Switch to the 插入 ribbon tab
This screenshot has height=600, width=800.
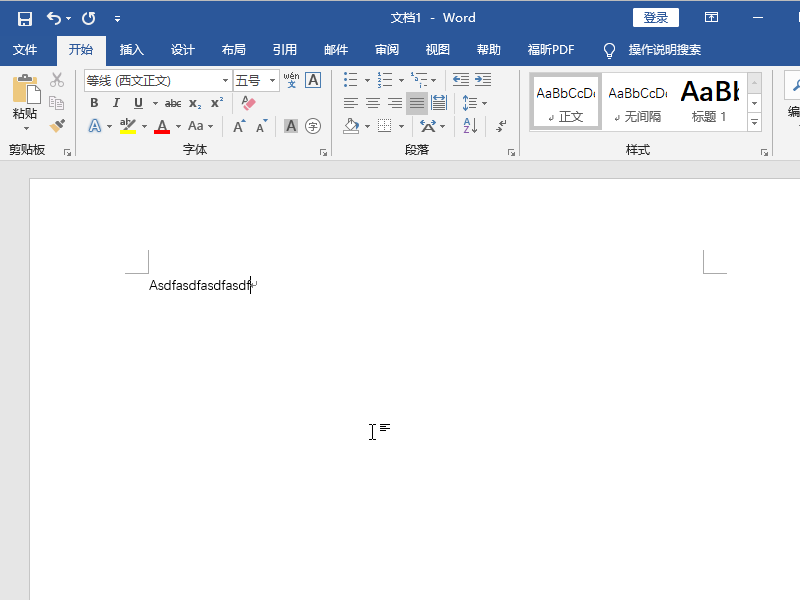coord(132,50)
